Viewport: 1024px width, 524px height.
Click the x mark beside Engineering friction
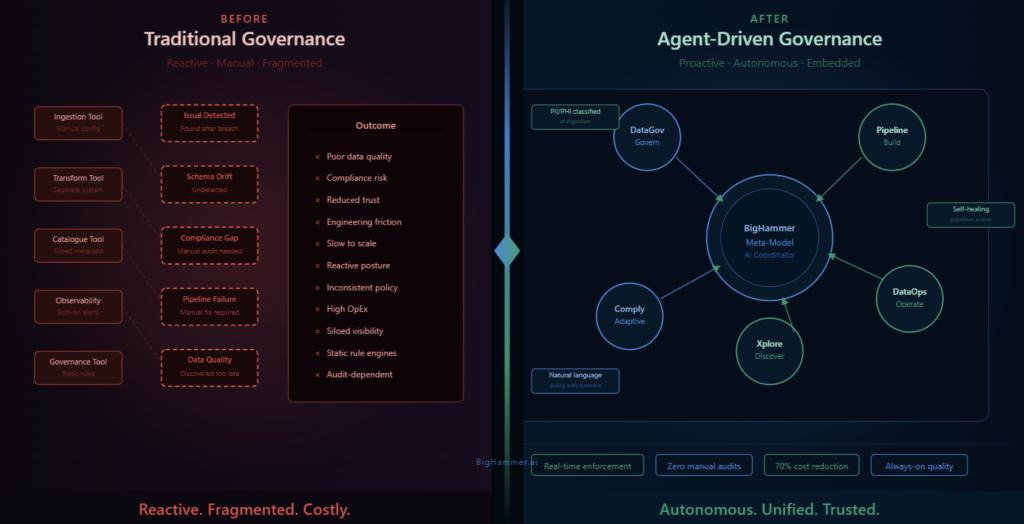(317, 222)
